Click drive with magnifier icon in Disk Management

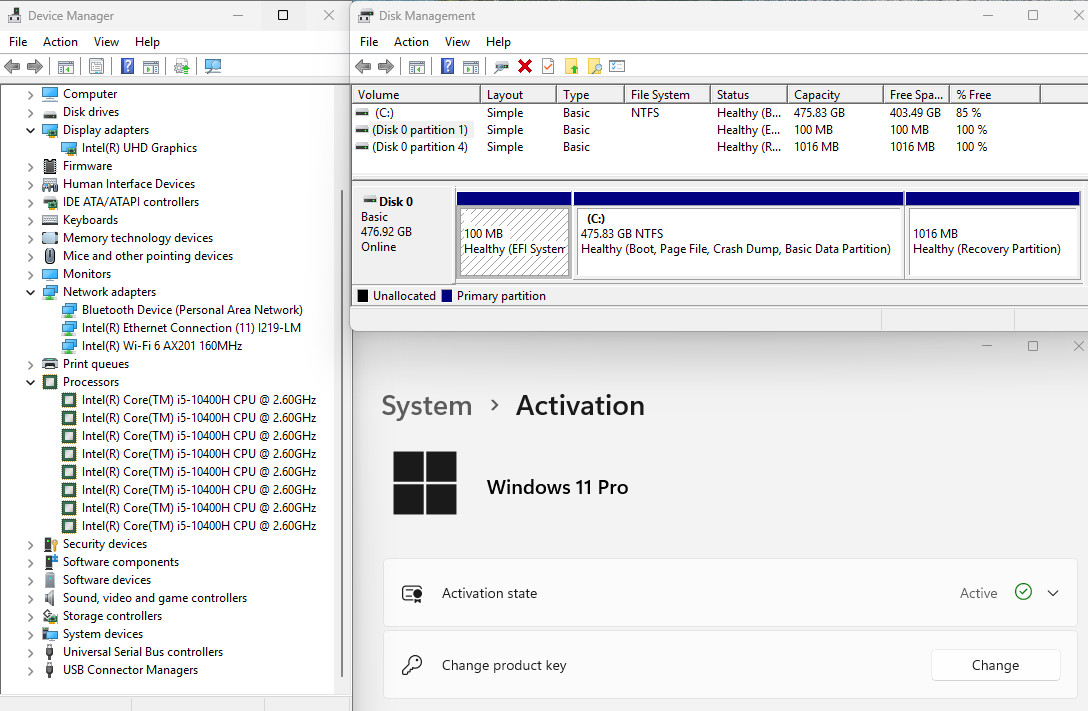tap(502, 67)
